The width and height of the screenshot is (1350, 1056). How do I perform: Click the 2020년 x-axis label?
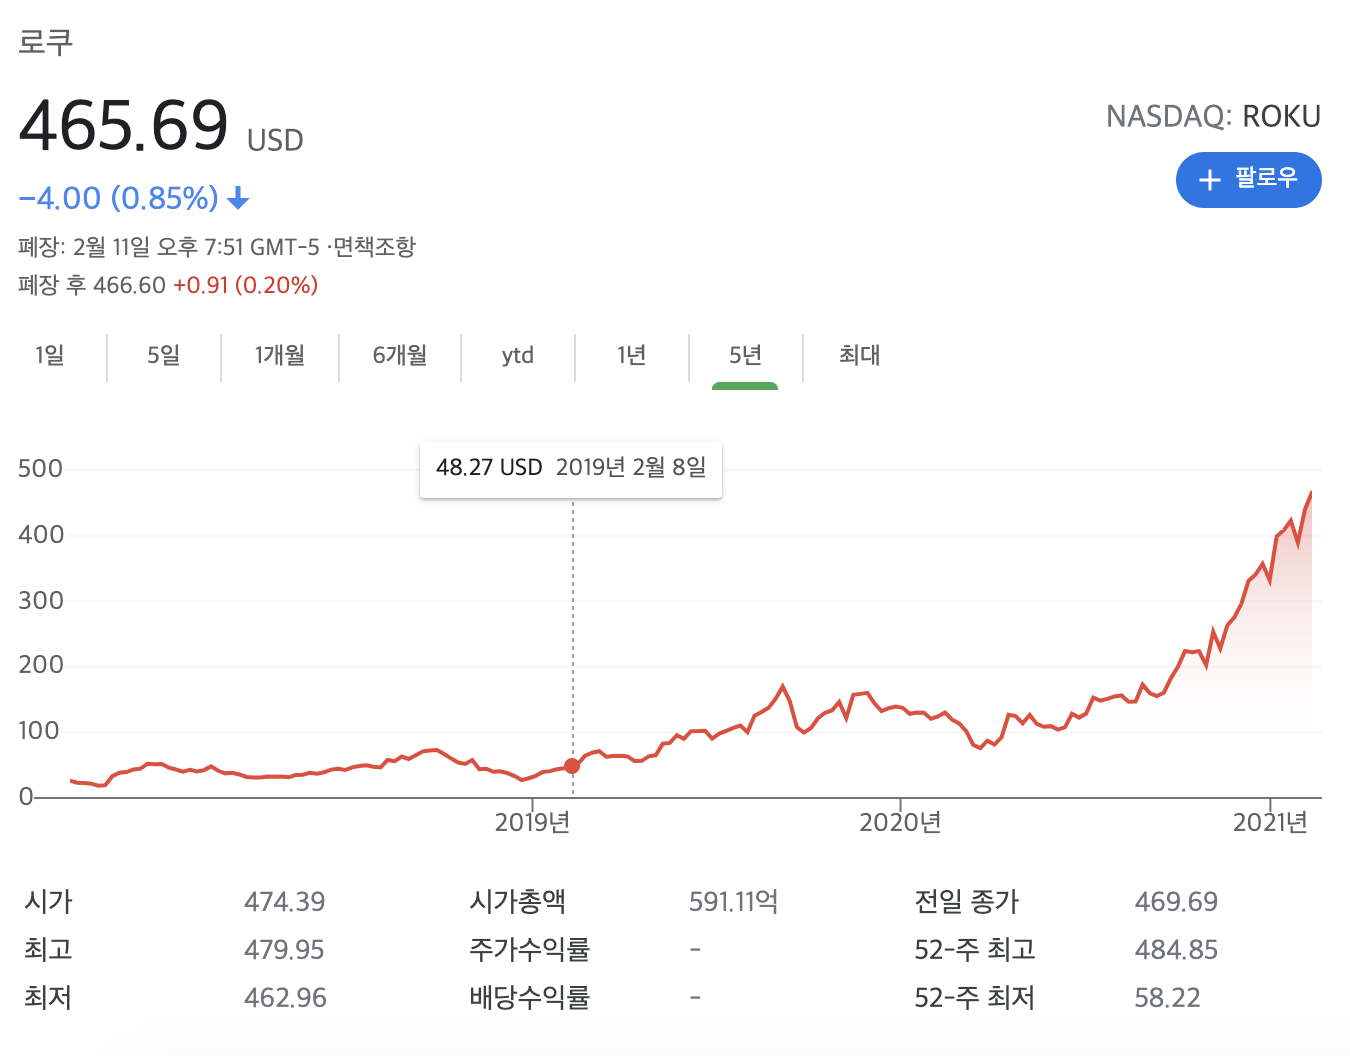901,823
